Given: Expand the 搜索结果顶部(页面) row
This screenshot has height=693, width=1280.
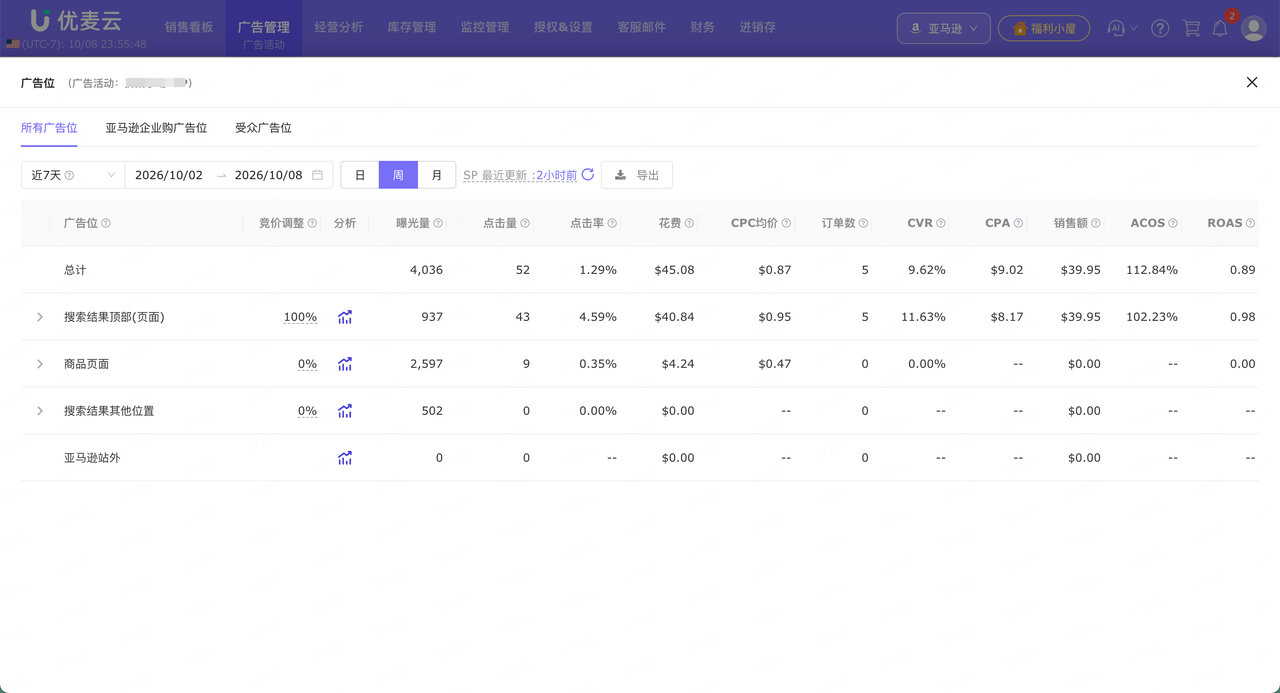Looking at the screenshot, I should [x=40, y=317].
